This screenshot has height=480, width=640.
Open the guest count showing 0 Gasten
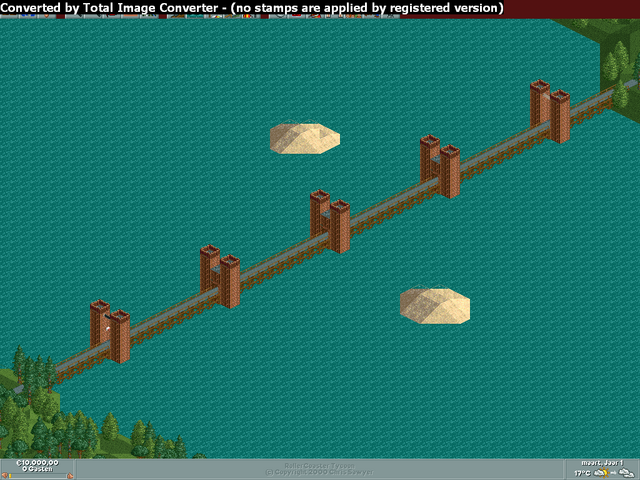(x=37, y=469)
